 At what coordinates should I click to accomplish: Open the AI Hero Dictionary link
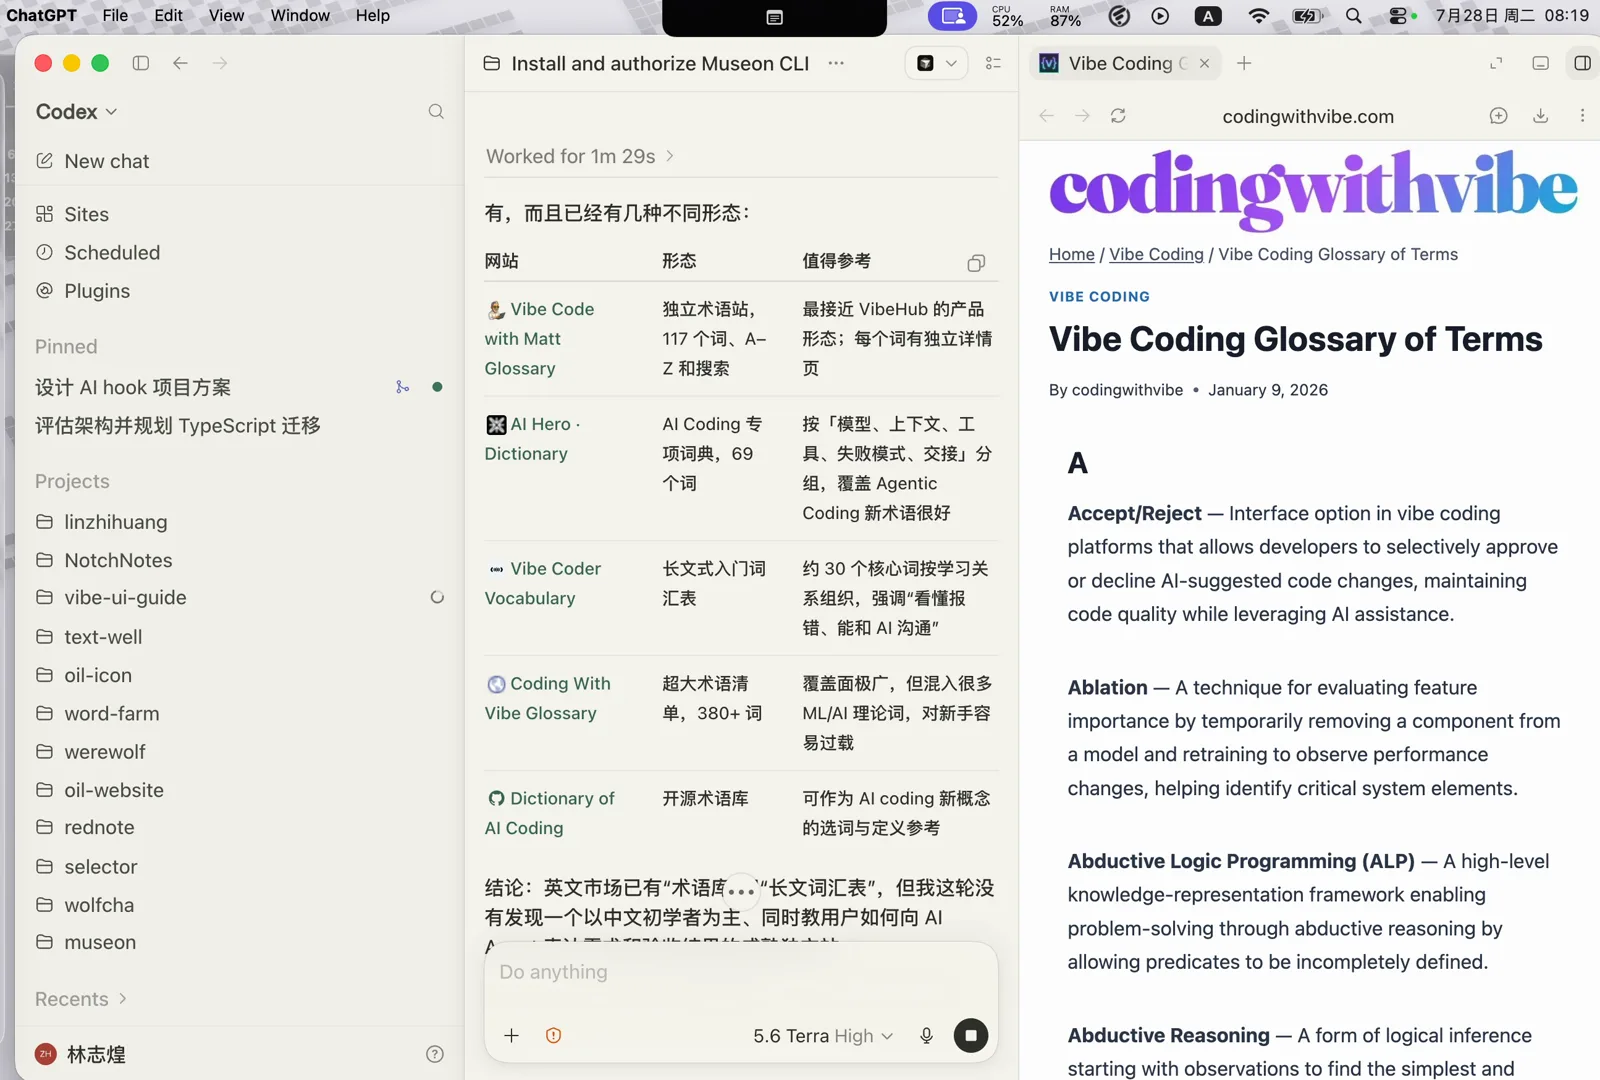click(533, 439)
